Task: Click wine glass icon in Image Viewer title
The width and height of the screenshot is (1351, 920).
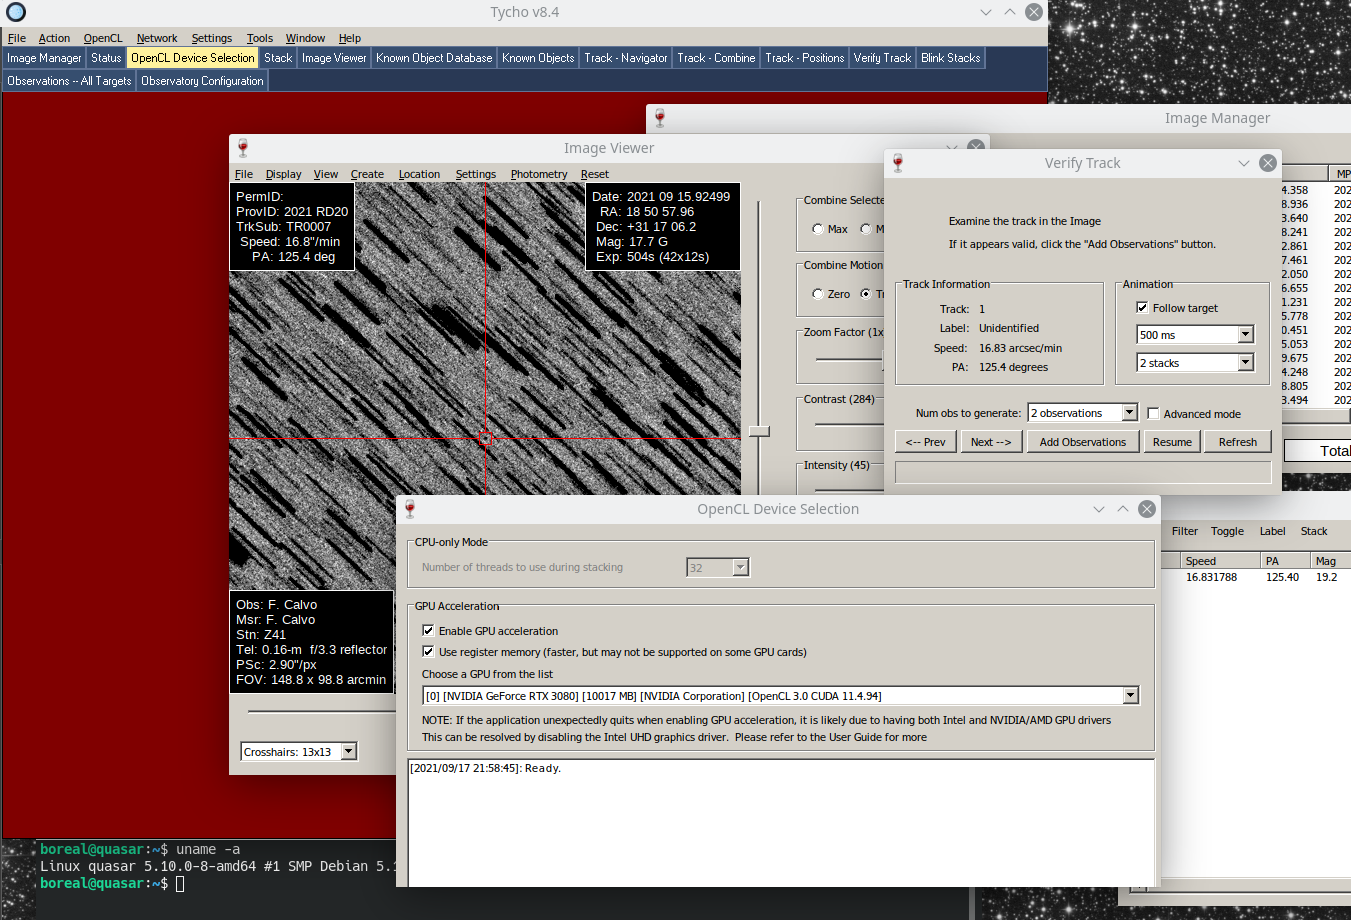Action: [x=243, y=148]
